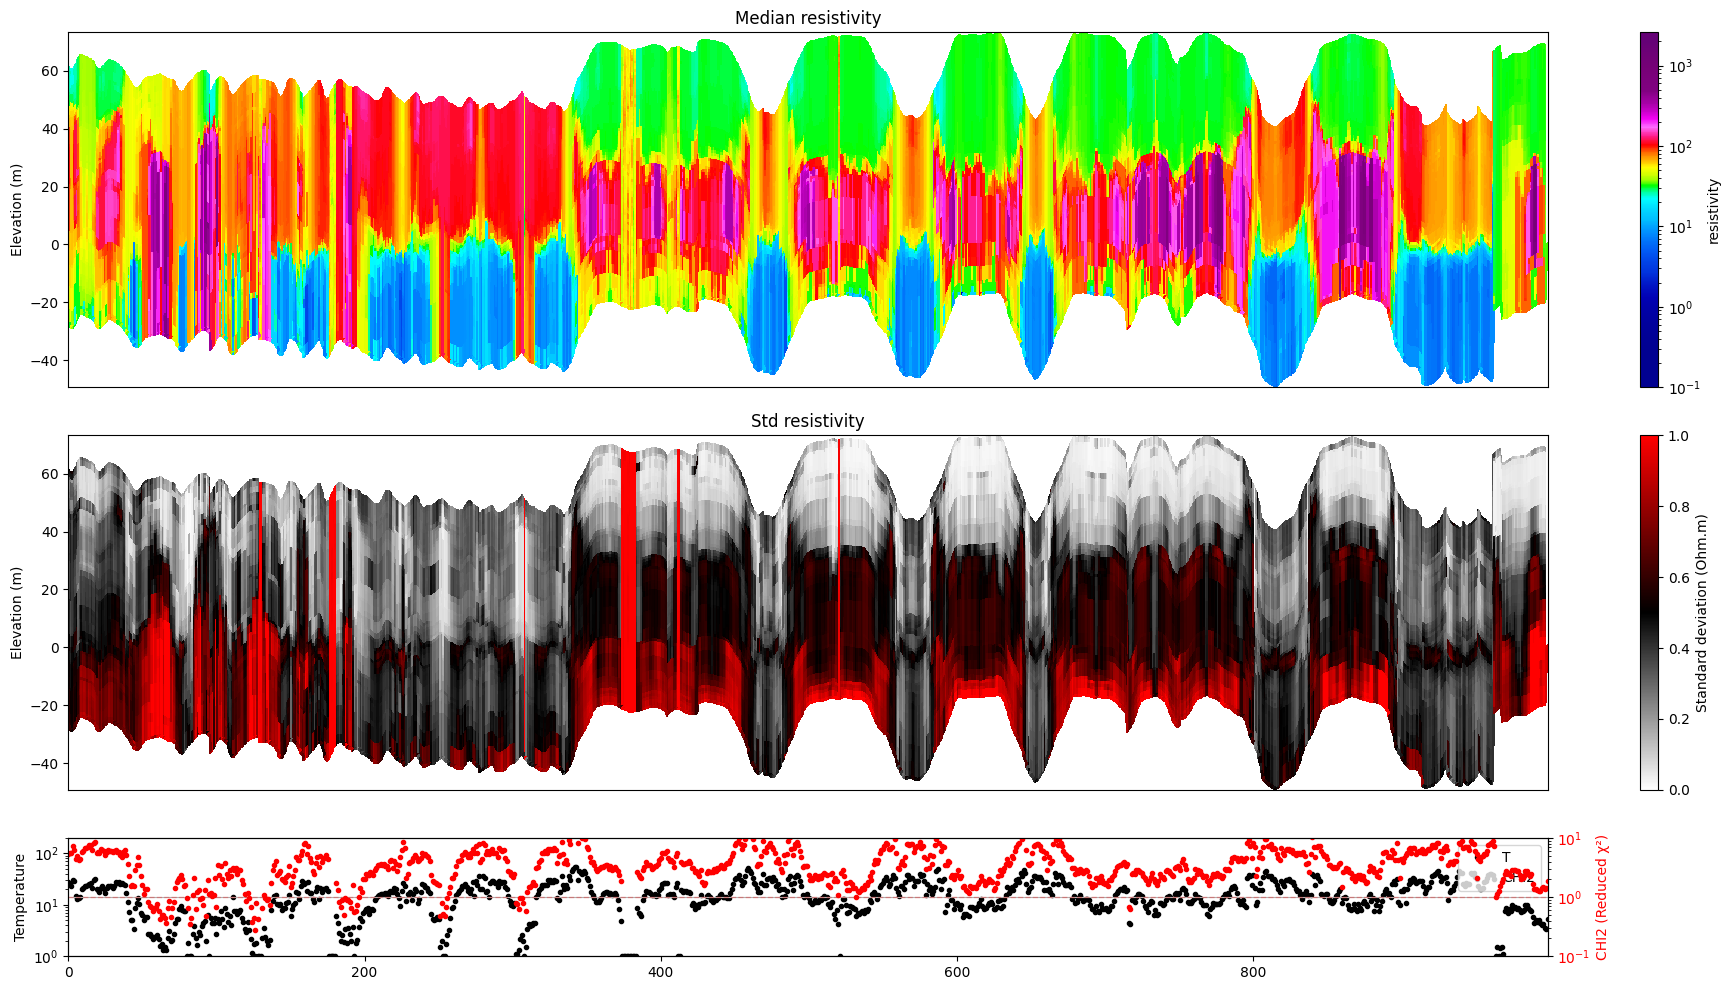Viewport: 1730px width, 990px height.
Task: Click the red 'CHI2 (Reduced χ²)' axis label
Action: click(x=1601, y=897)
